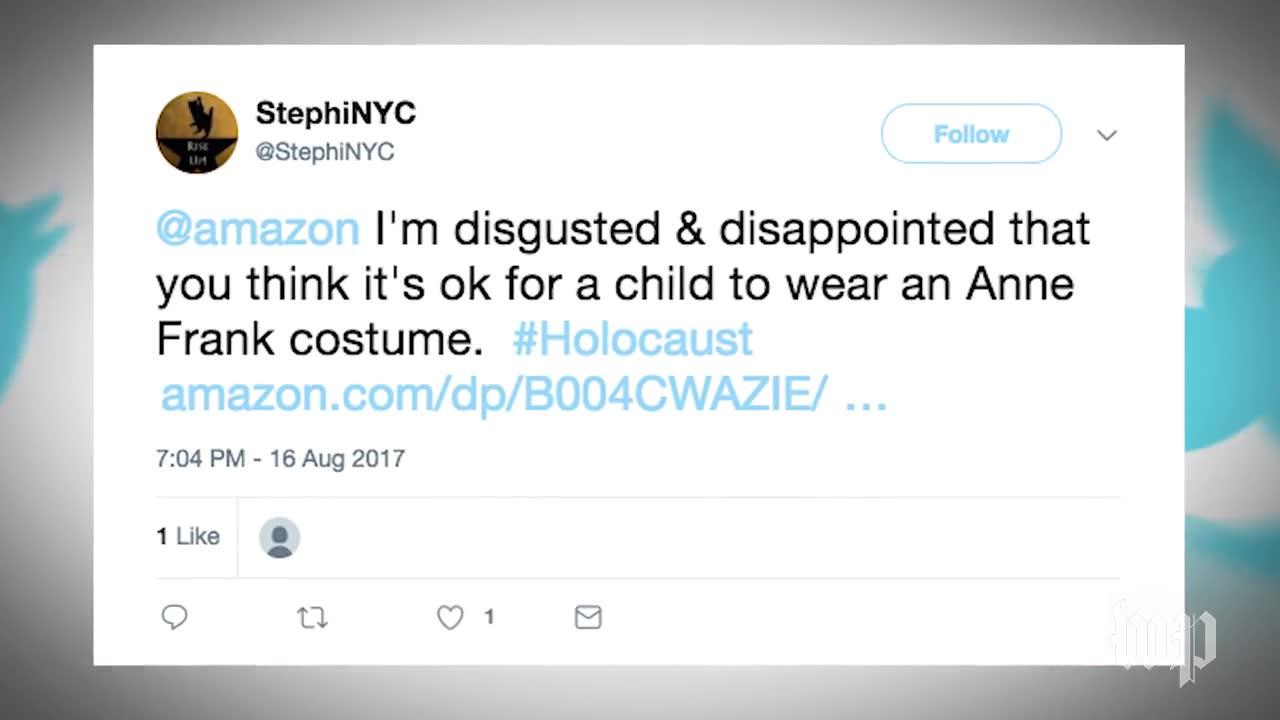Open the 7:04 PM - 16 Aug 2017 timestamp
This screenshot has width=1280, height=720.
(280, 459)
